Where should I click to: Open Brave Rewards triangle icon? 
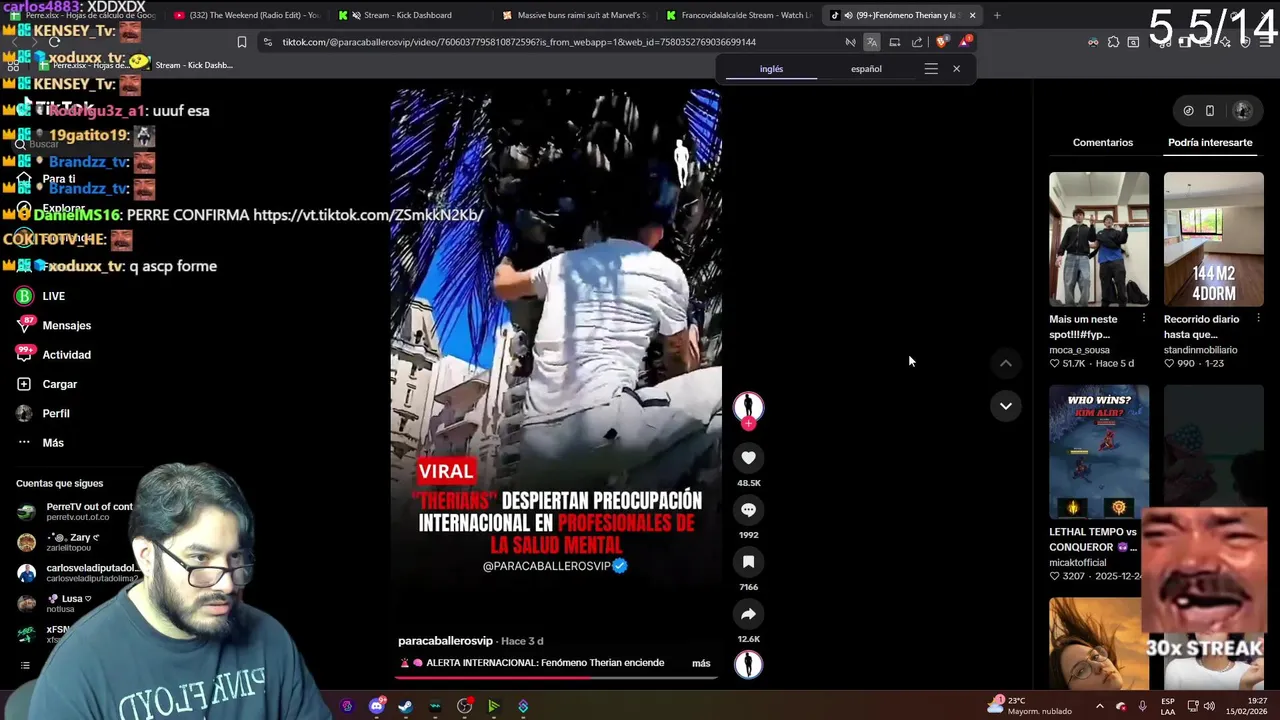[x=965, y=42]
